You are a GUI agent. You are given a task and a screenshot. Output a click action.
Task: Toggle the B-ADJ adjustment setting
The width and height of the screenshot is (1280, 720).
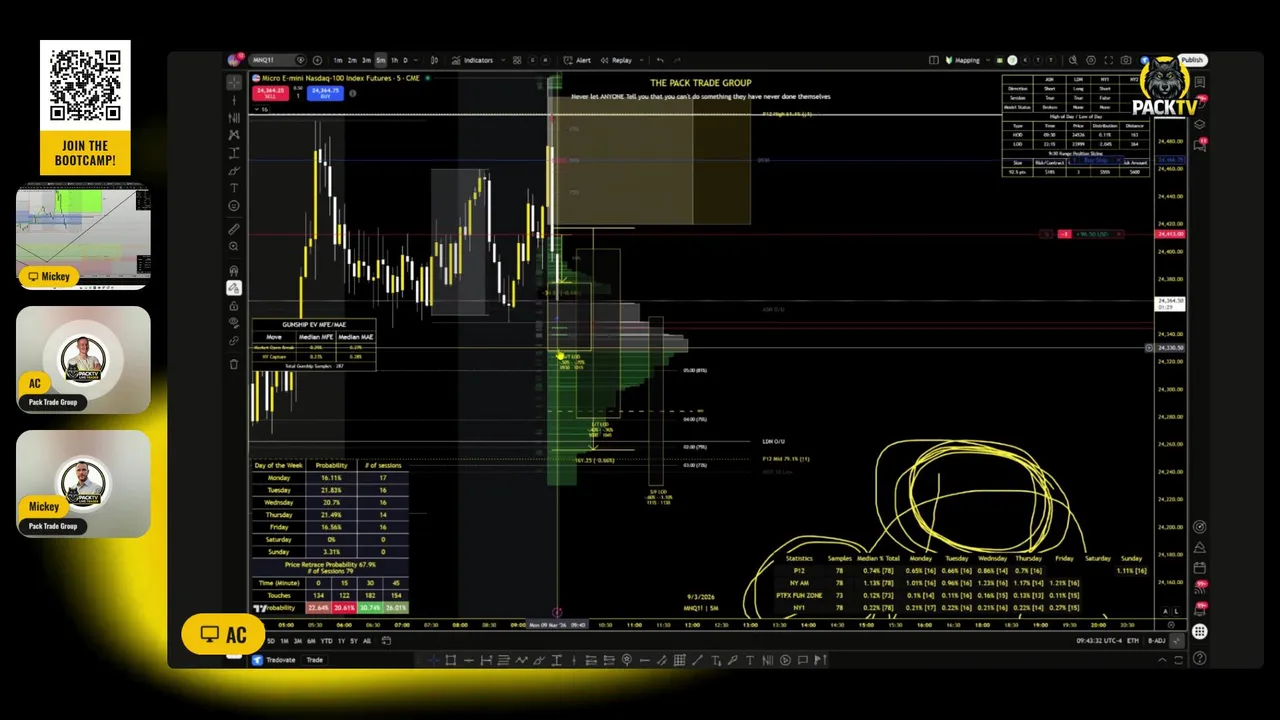click(1157, 641)
